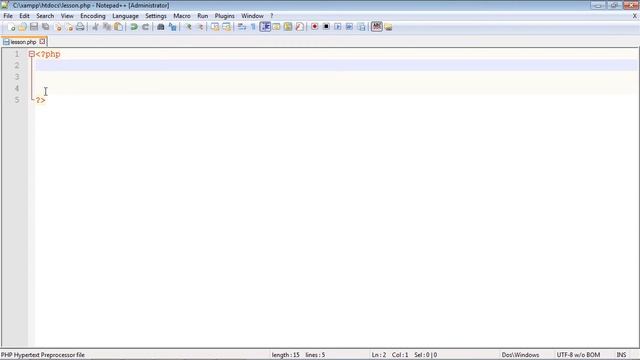Screen dimensions: 640x360
Task: Open the Language menu
Action: (125, 16)
